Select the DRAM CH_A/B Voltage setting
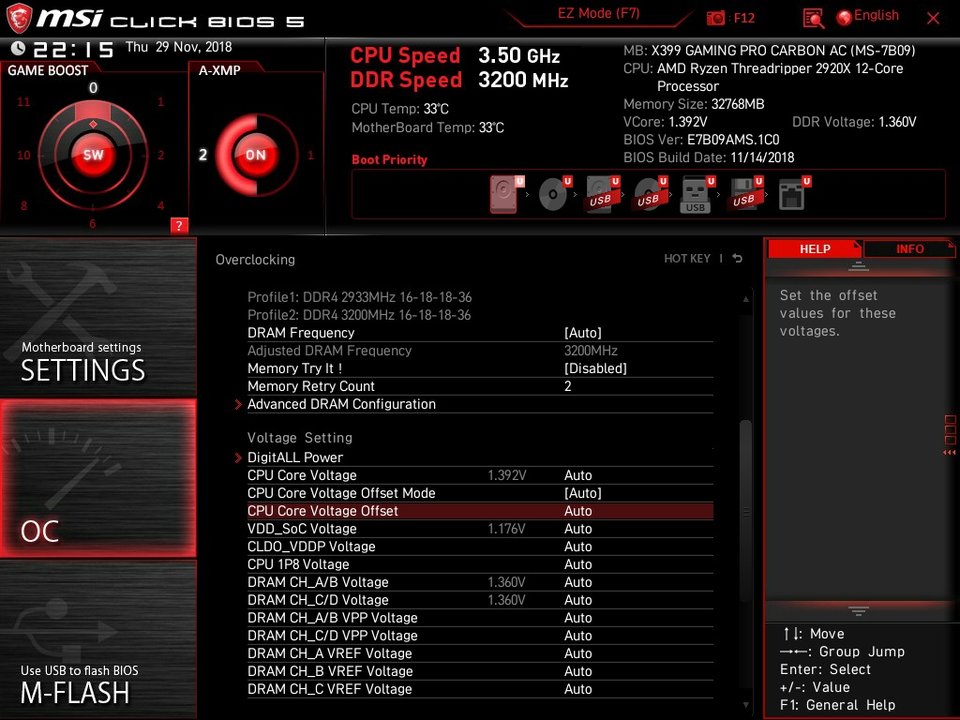Viewport: 960px width, 720px height. 480,582
